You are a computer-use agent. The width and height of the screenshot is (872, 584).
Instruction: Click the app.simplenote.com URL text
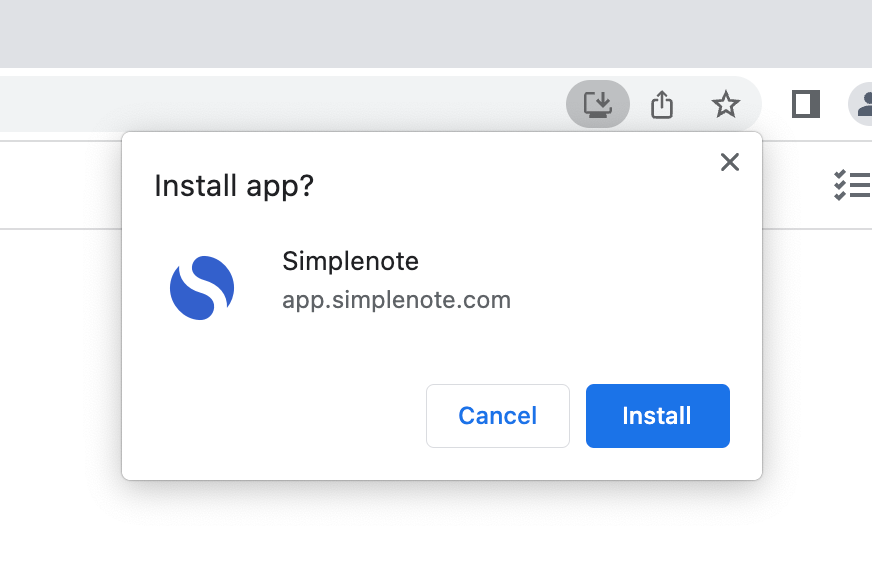pos(396,300)
